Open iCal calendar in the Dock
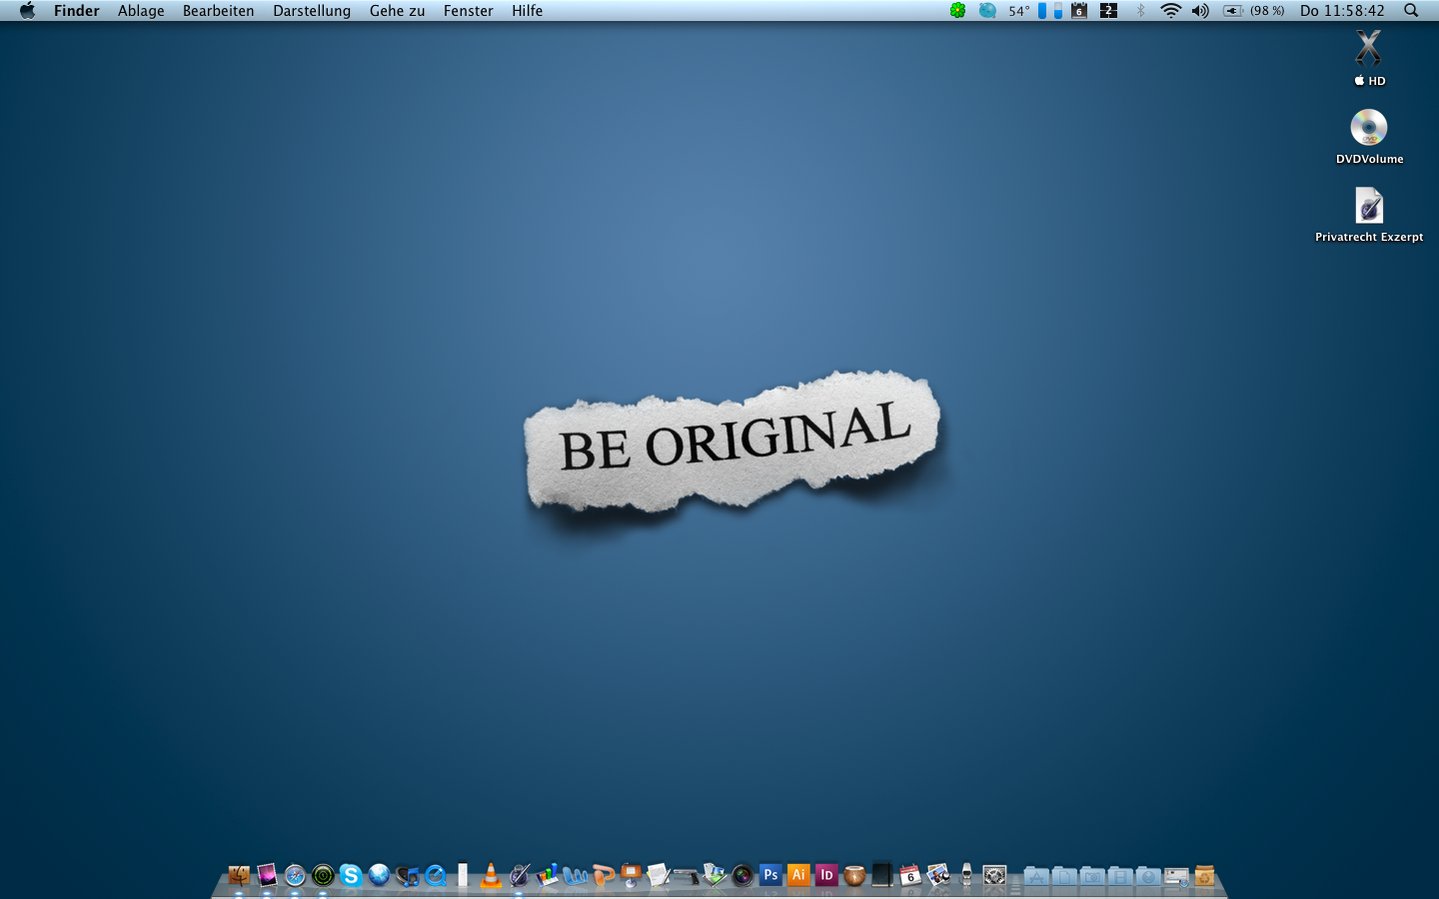Screen dimensions: 1439x899 910,876
